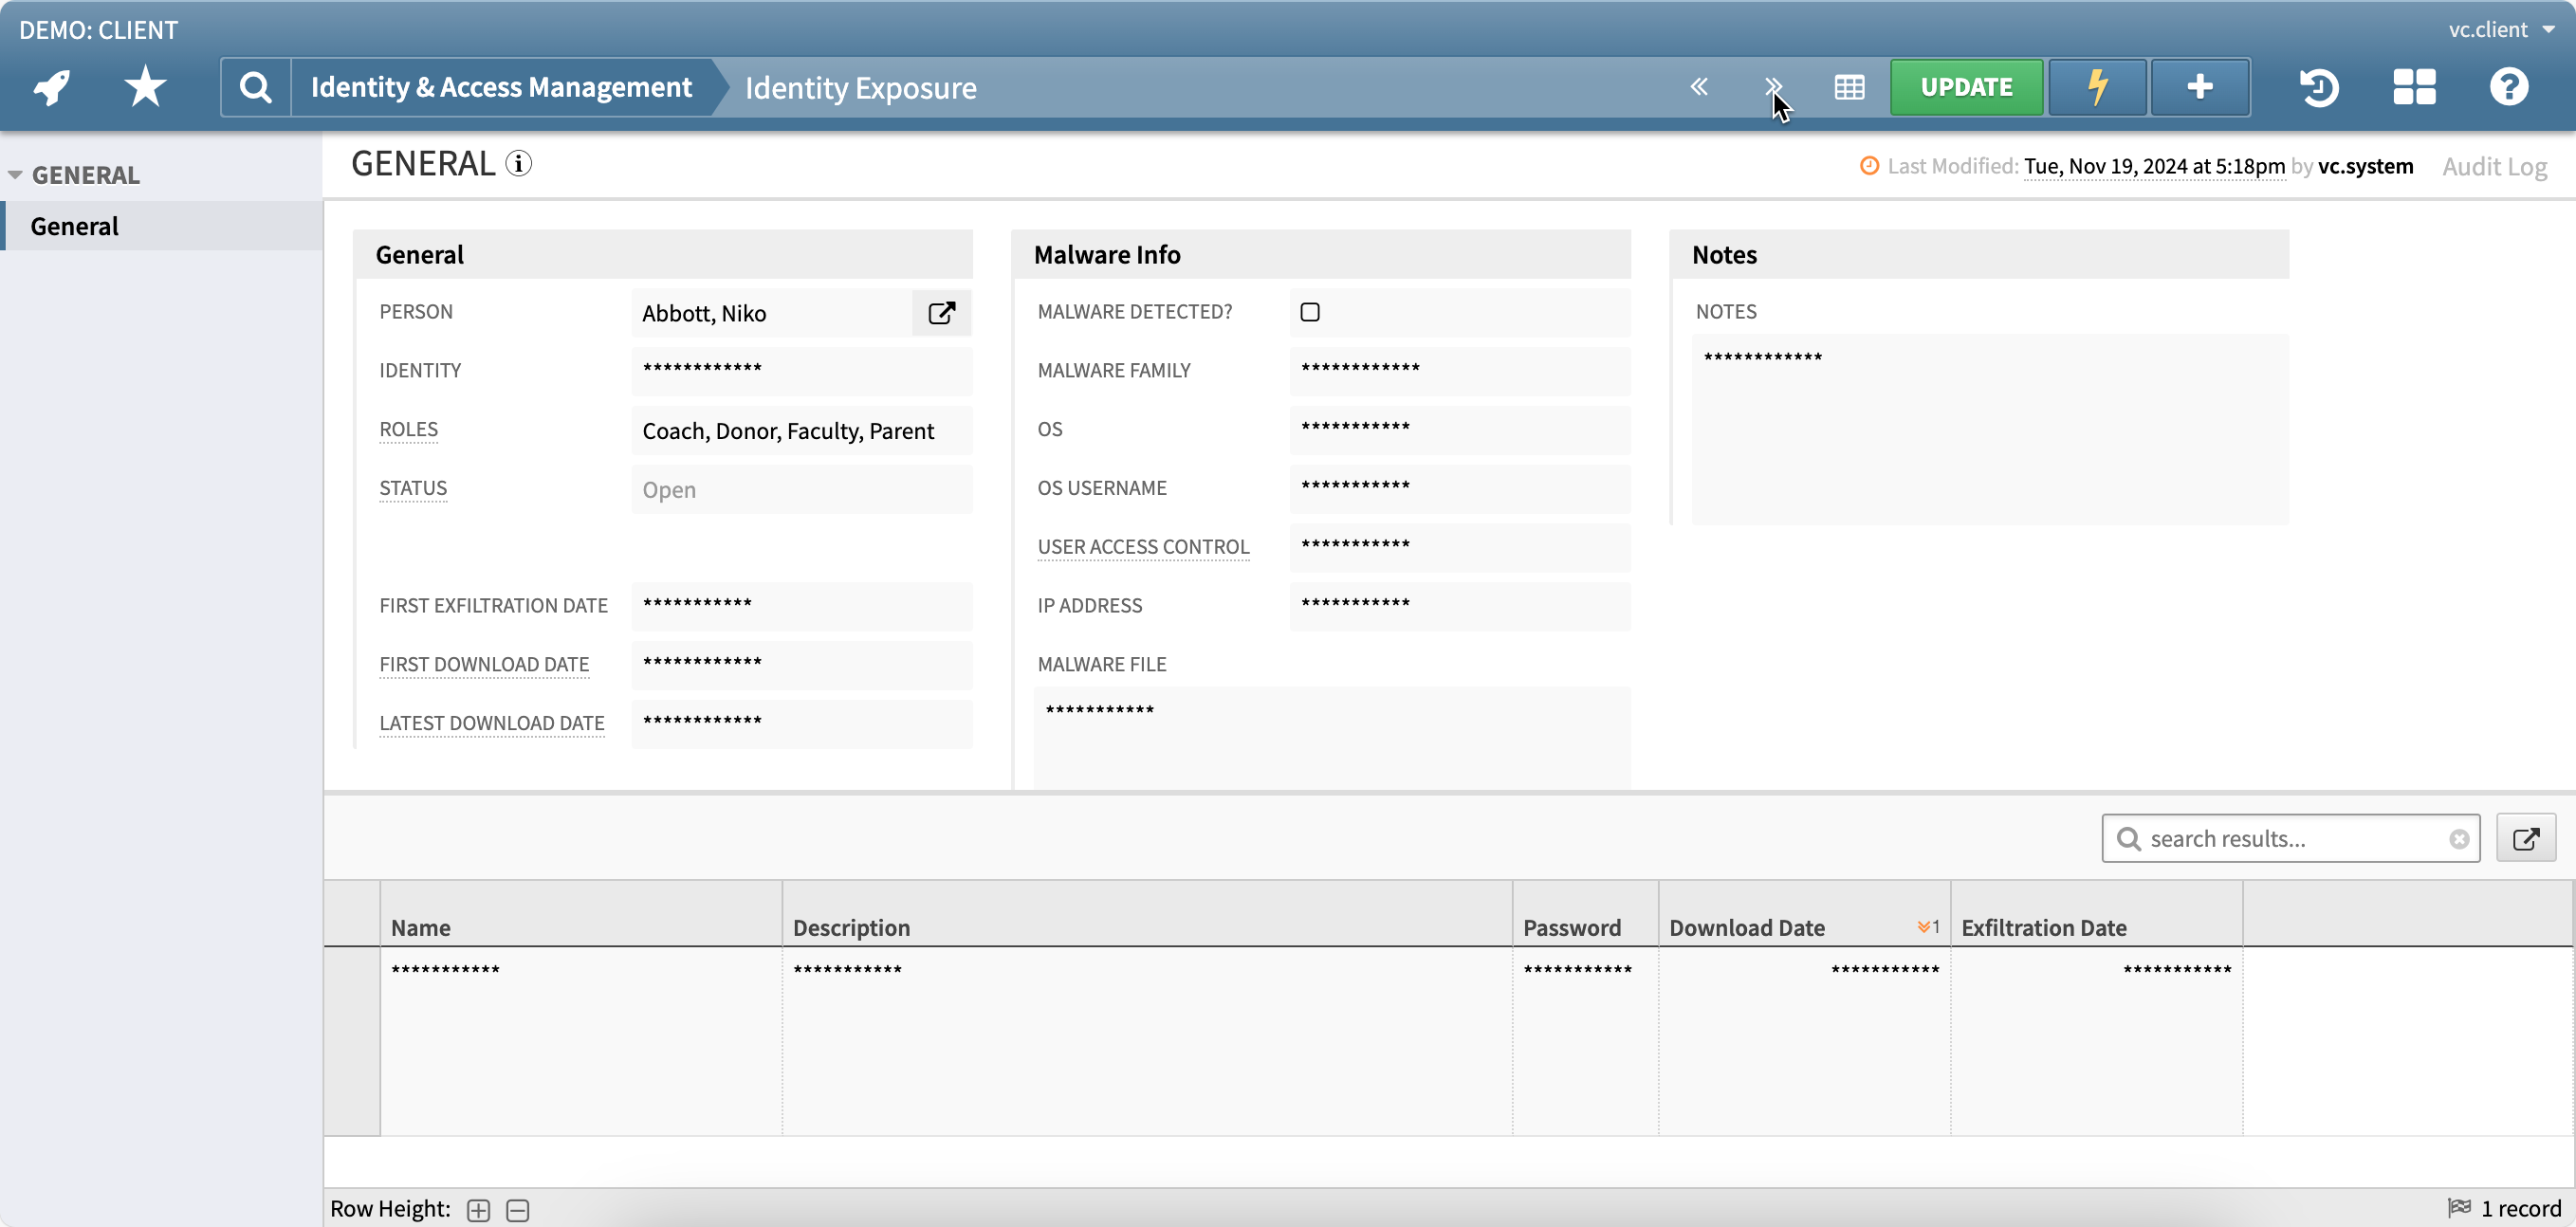Viewport: 2576px width, 1227px height.
Task: Clear search results with the X icon
Action: tap(2460, 838)
